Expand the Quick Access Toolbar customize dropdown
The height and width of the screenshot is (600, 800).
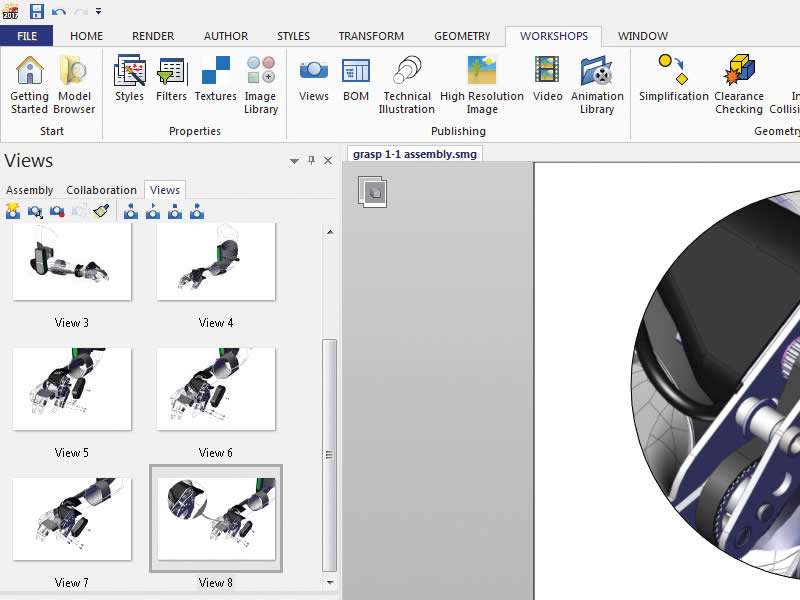98,11
